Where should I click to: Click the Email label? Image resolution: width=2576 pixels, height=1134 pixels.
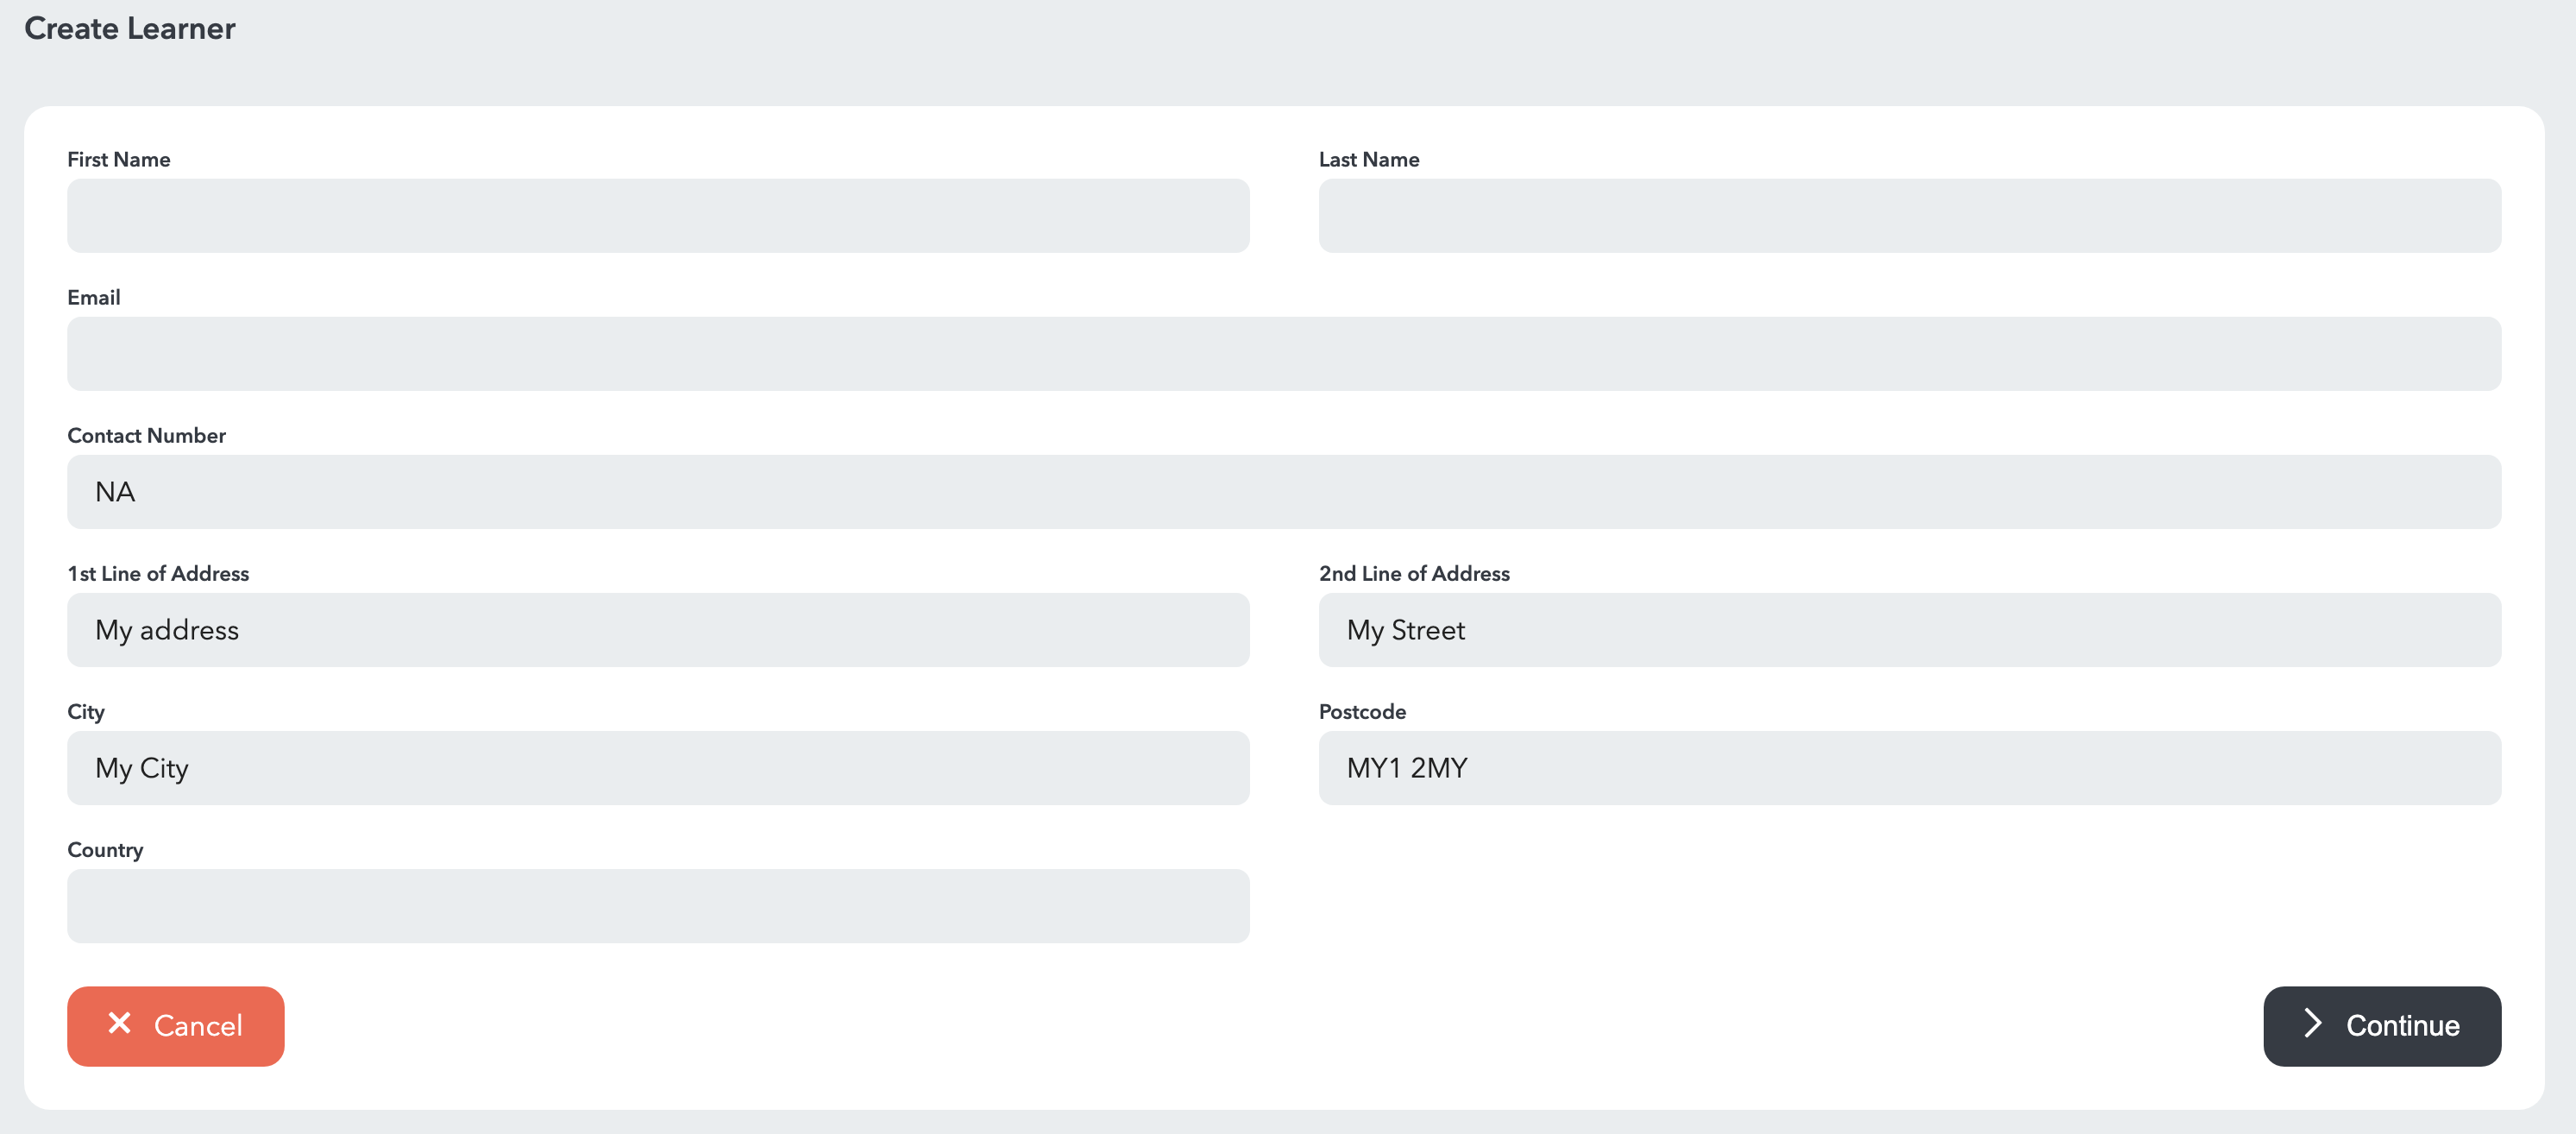93,297
